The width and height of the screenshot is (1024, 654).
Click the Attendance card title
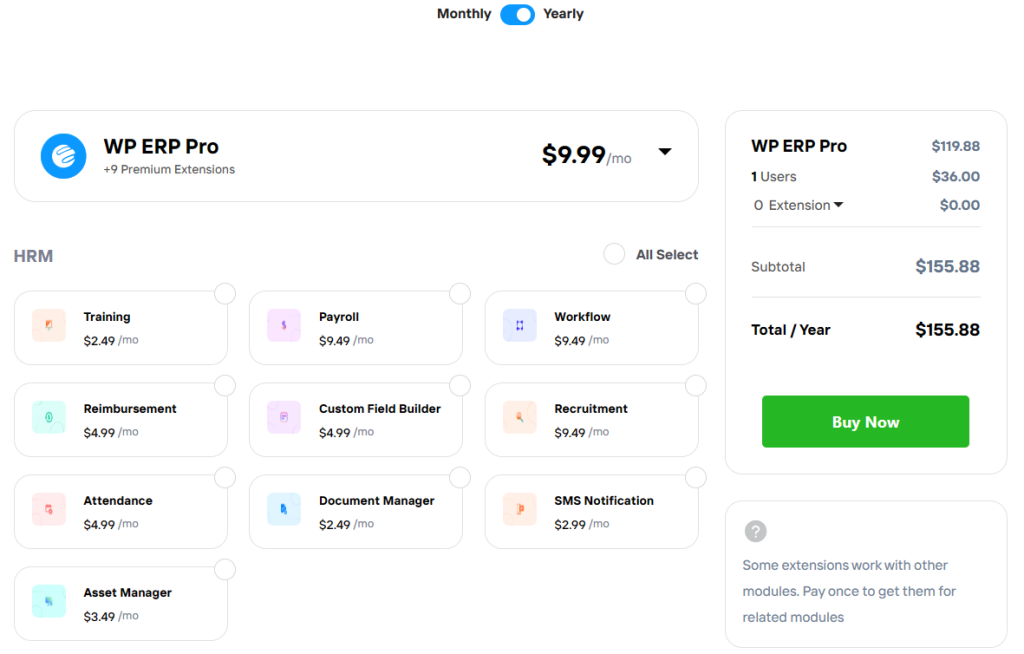coord(118,501)
